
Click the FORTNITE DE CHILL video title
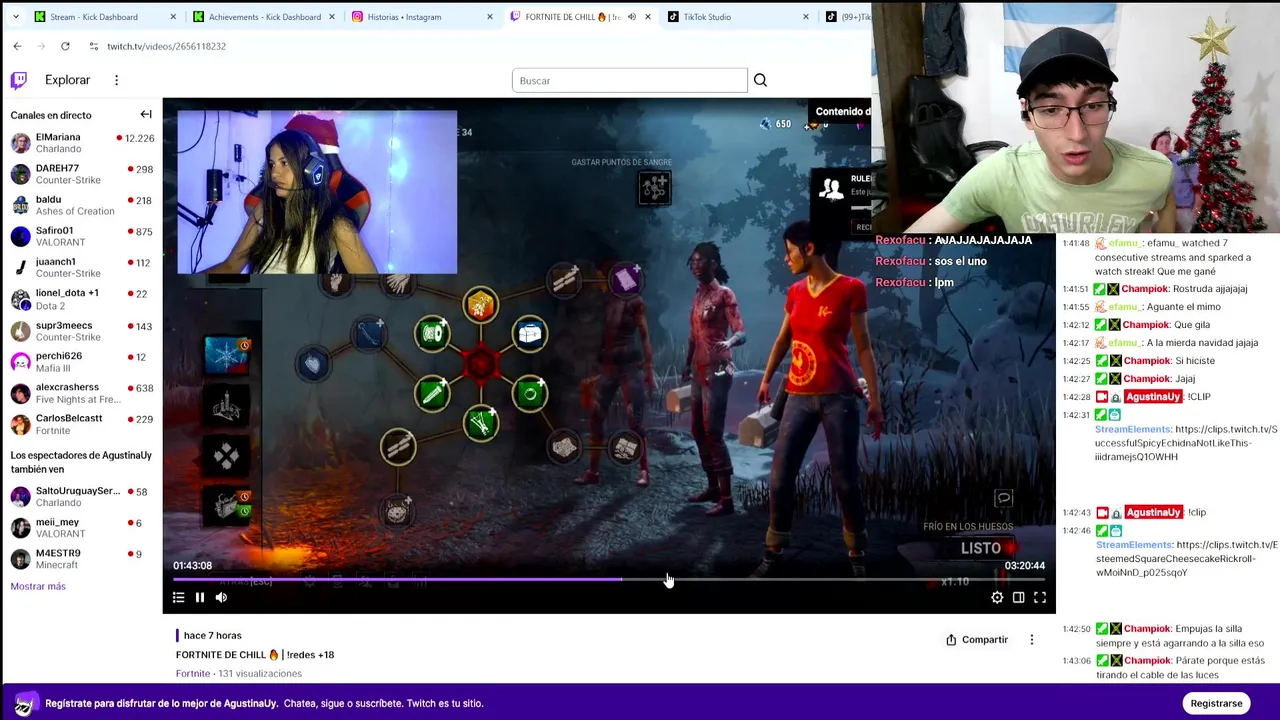point(255,655)
